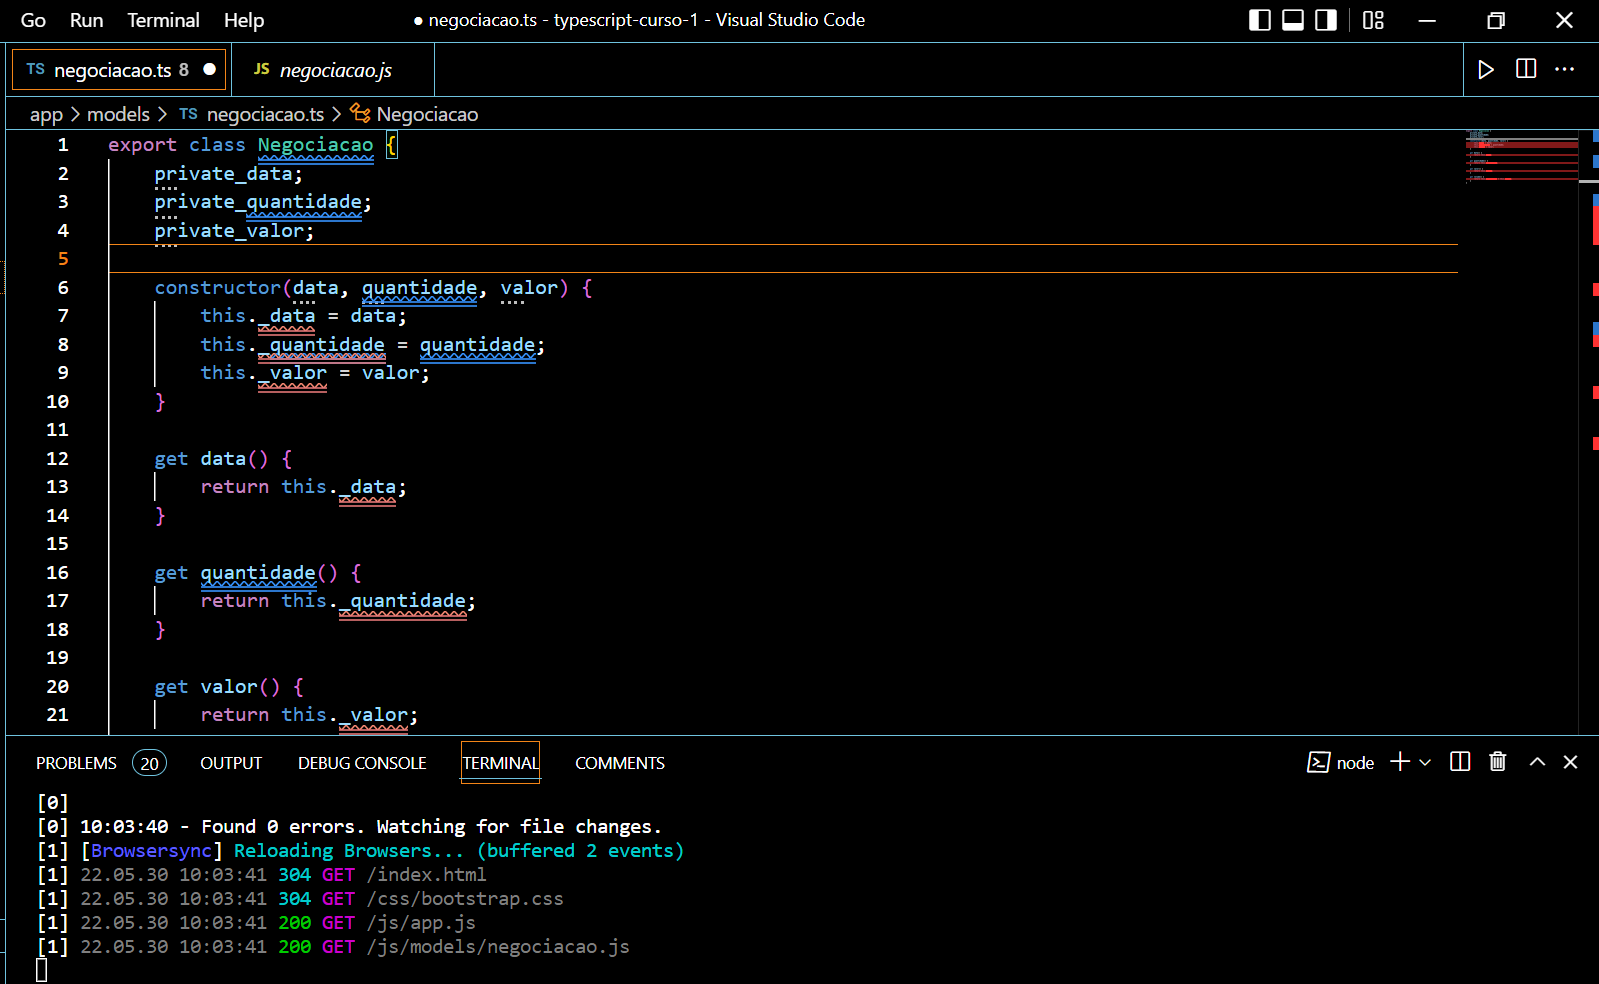Run the current file with play icon
Image resolution: width=1599 pixels, height=984 pixels.
[1486, 69]
